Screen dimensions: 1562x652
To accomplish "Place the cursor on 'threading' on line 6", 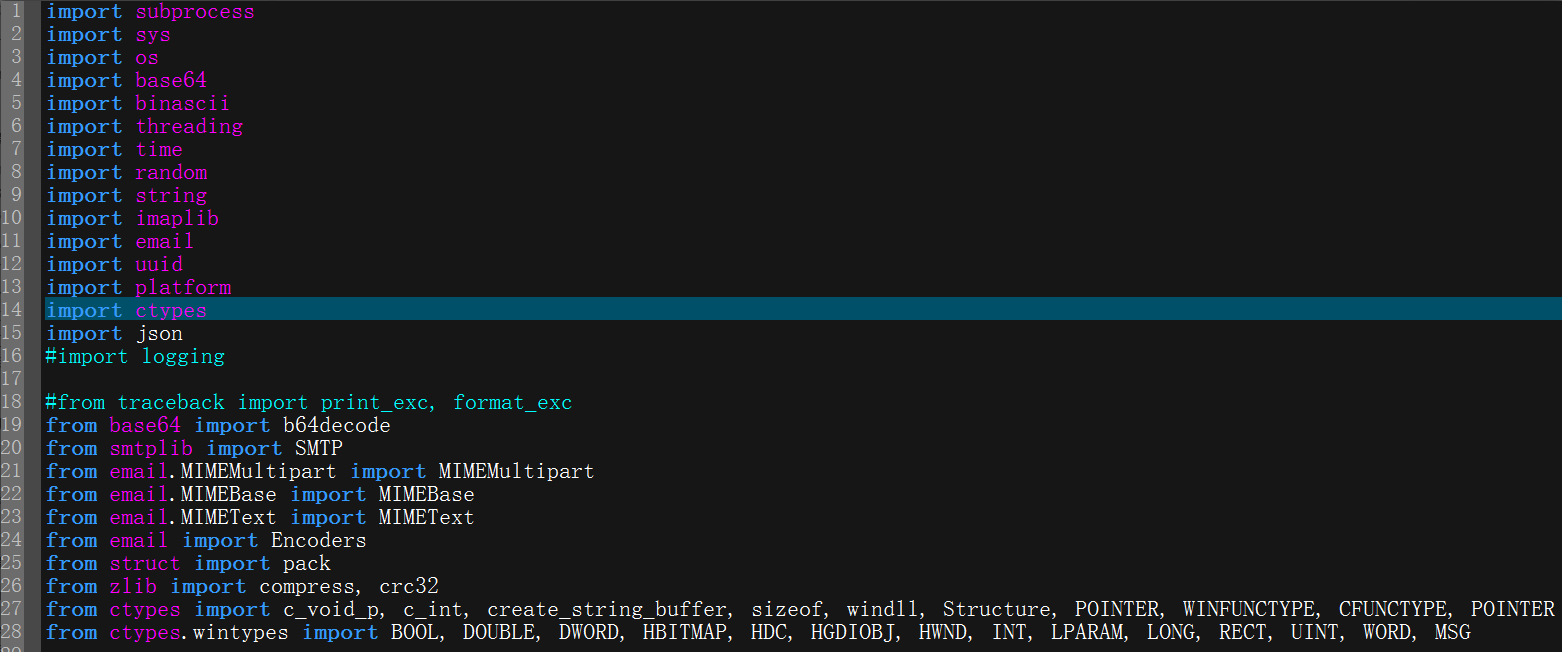I will tap(189, 127).
